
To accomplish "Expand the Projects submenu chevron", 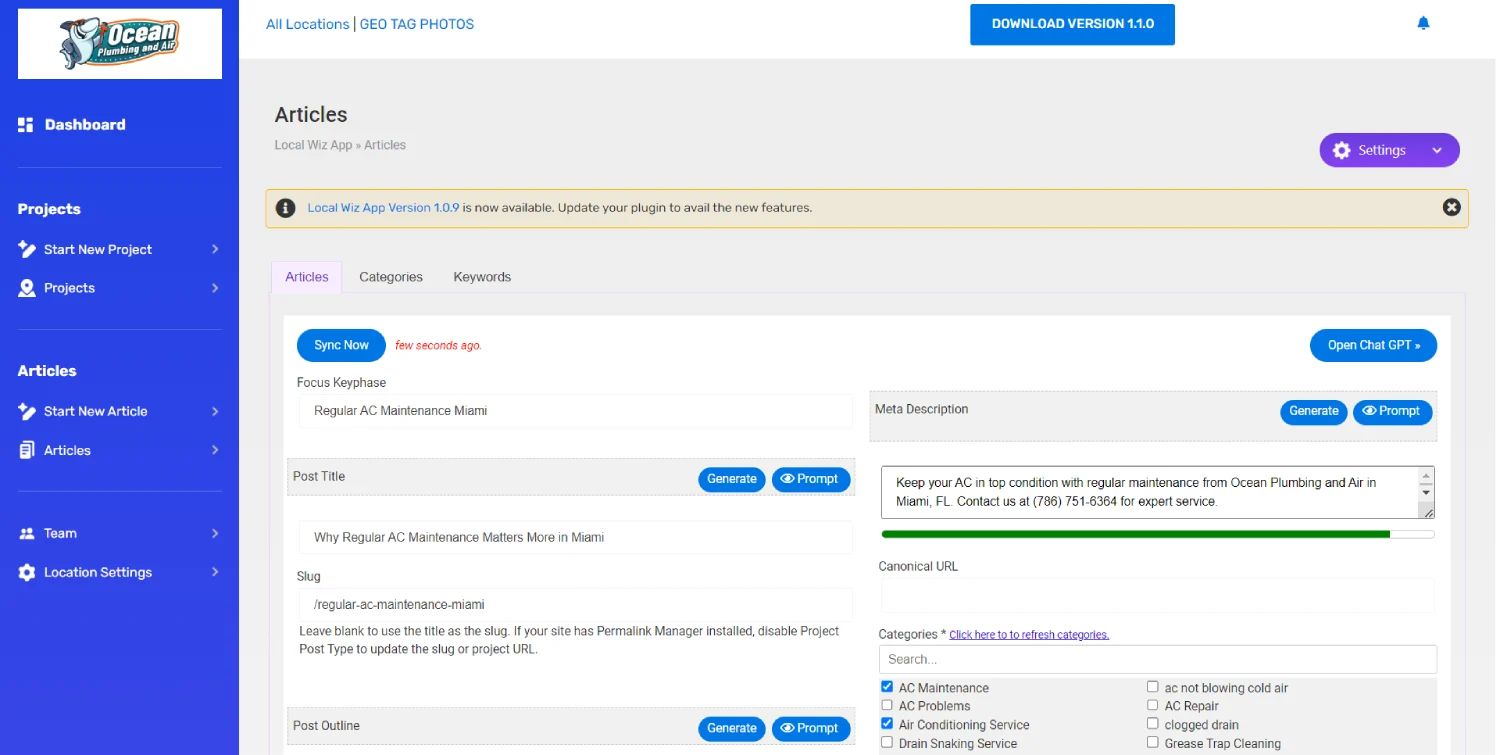I will (x=215, y=288).
